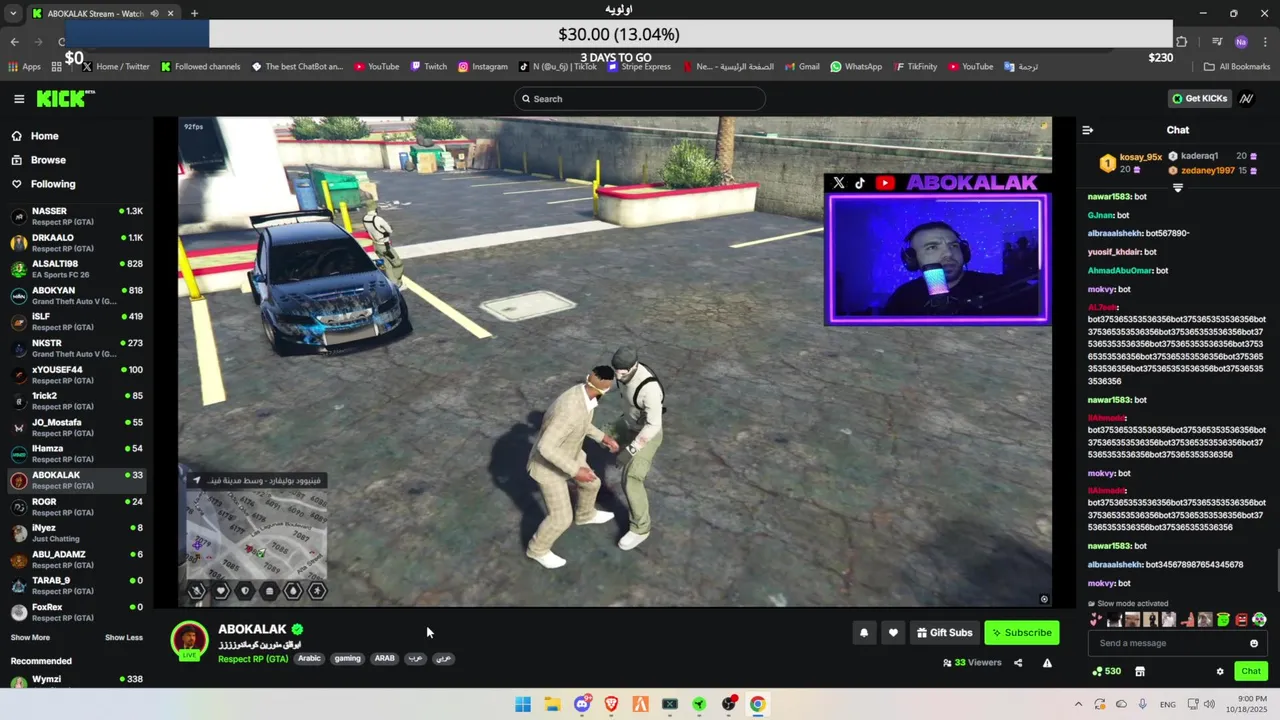Image resolution: width=1280 pixels, height=720 pixels.
Task: Click the search input field
Action: point(640,99)
